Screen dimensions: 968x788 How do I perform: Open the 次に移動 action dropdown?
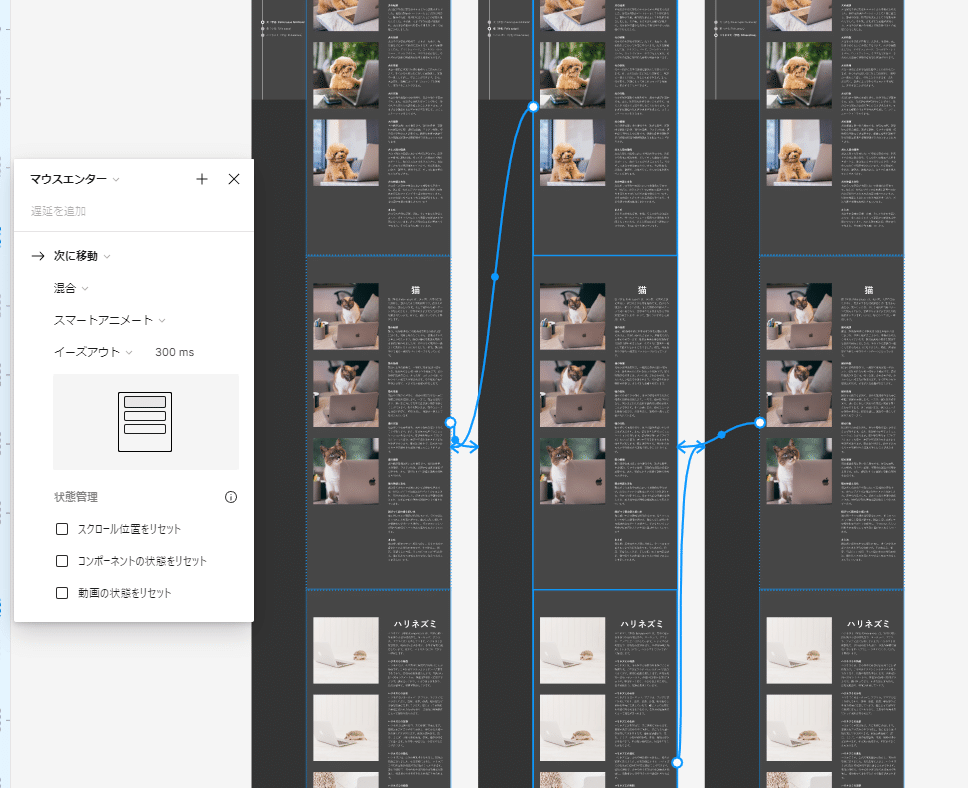pos(81,256)
